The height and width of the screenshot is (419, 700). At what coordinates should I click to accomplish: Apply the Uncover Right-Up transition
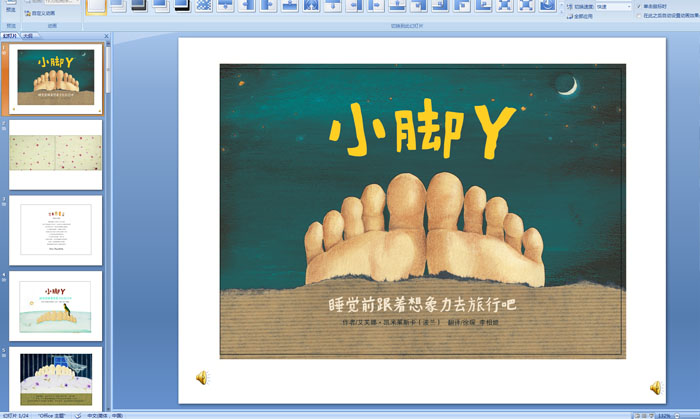tap(483, 5)
